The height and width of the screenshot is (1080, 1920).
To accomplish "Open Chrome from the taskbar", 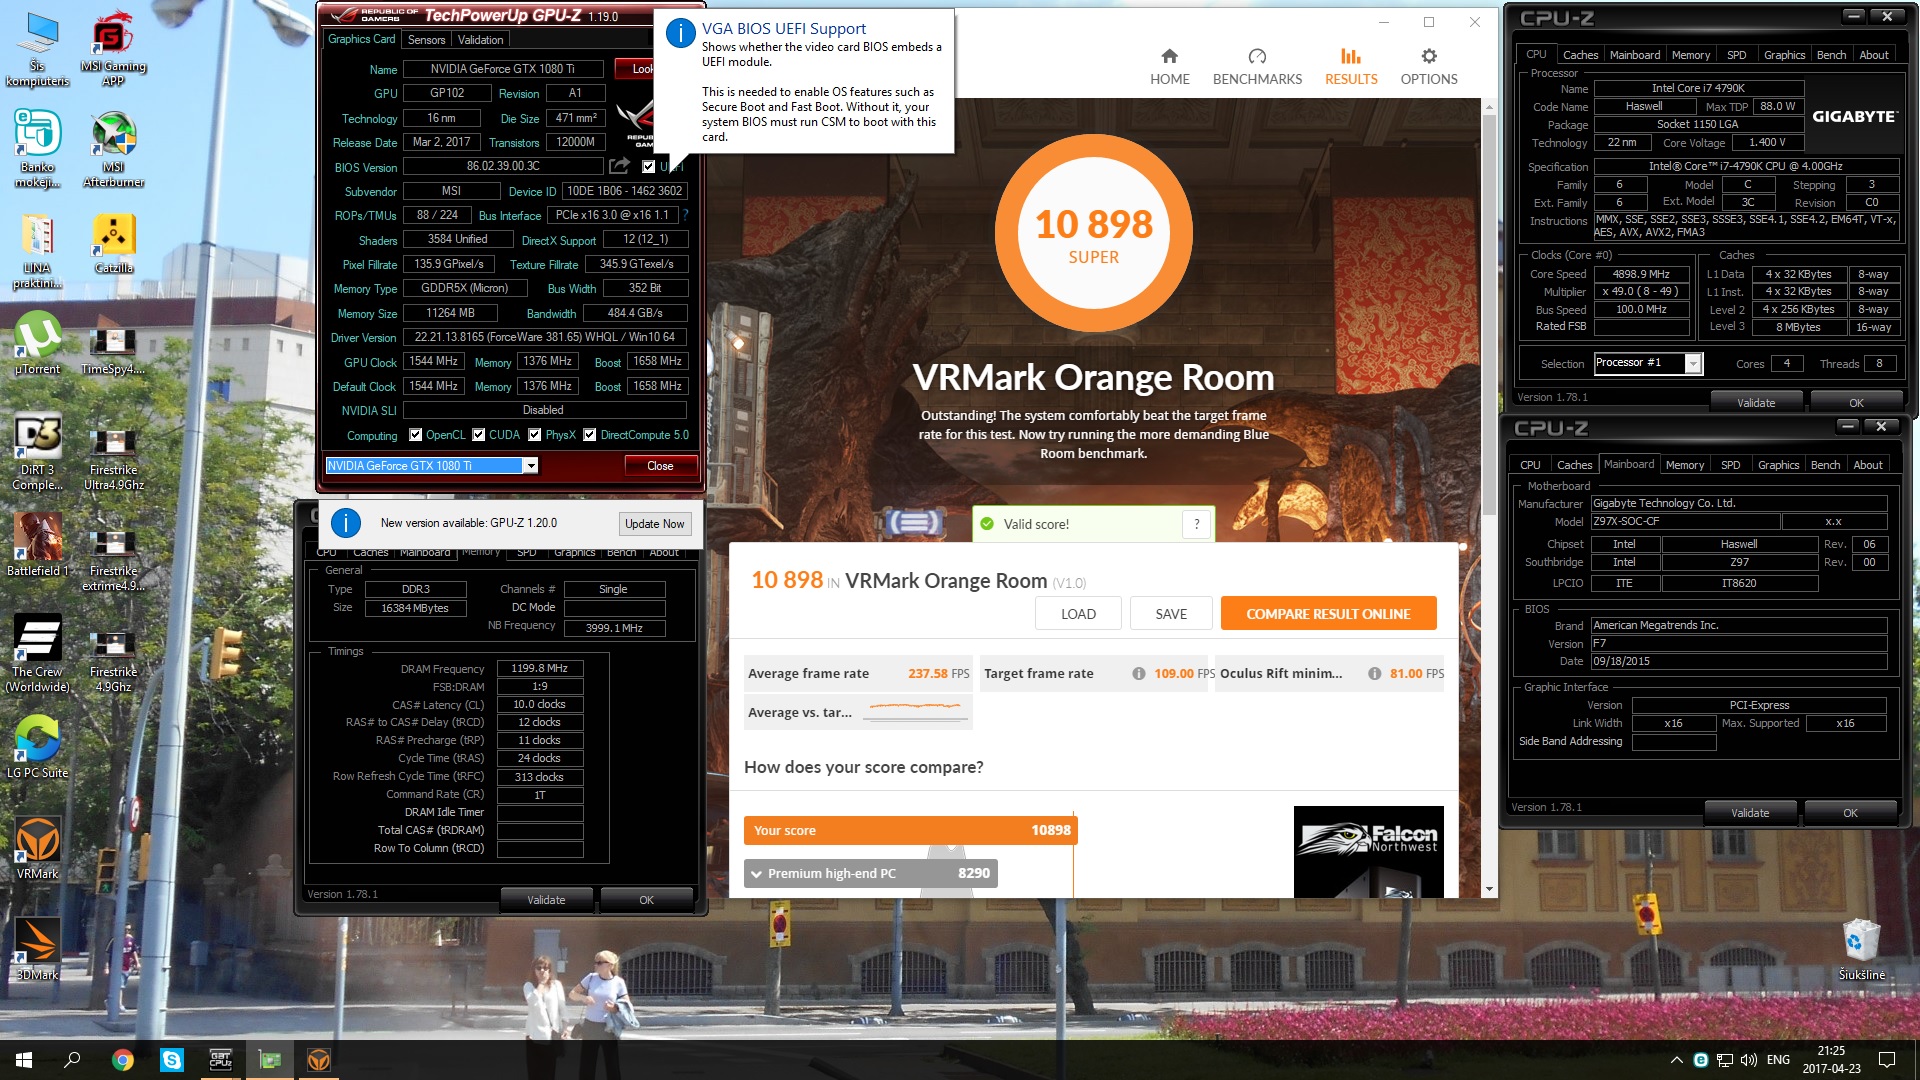I will [x=123, y=1060].
